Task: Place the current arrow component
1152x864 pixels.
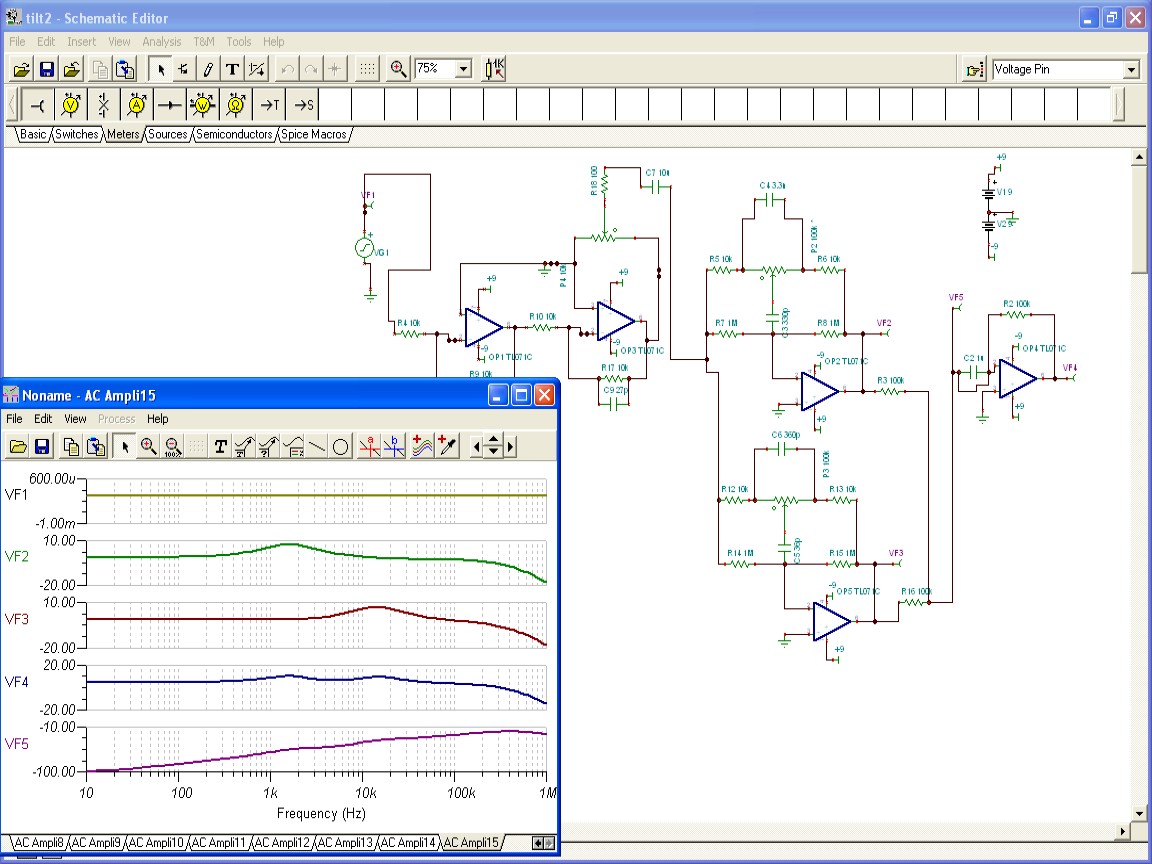Action: point(170,105)
